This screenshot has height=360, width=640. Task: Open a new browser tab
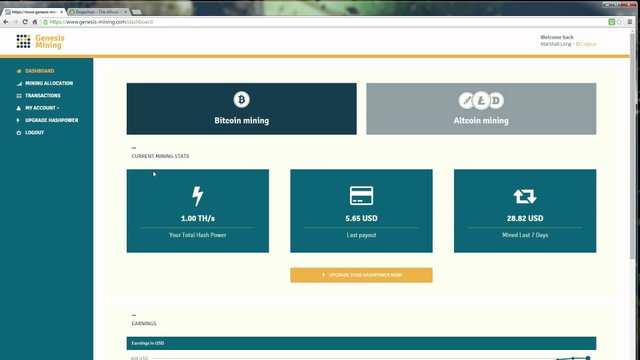pyautogui.click(x=137, y=12)
